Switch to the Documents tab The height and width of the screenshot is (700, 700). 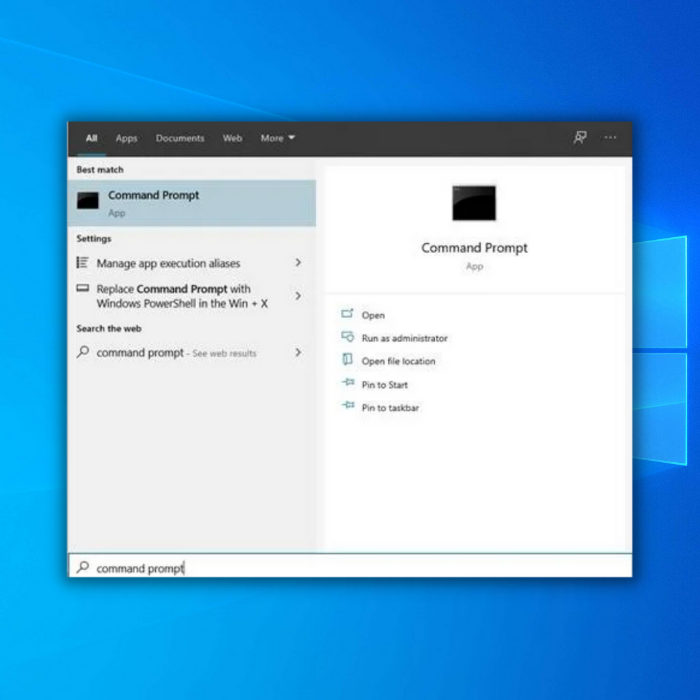click(x=180, y=138)
